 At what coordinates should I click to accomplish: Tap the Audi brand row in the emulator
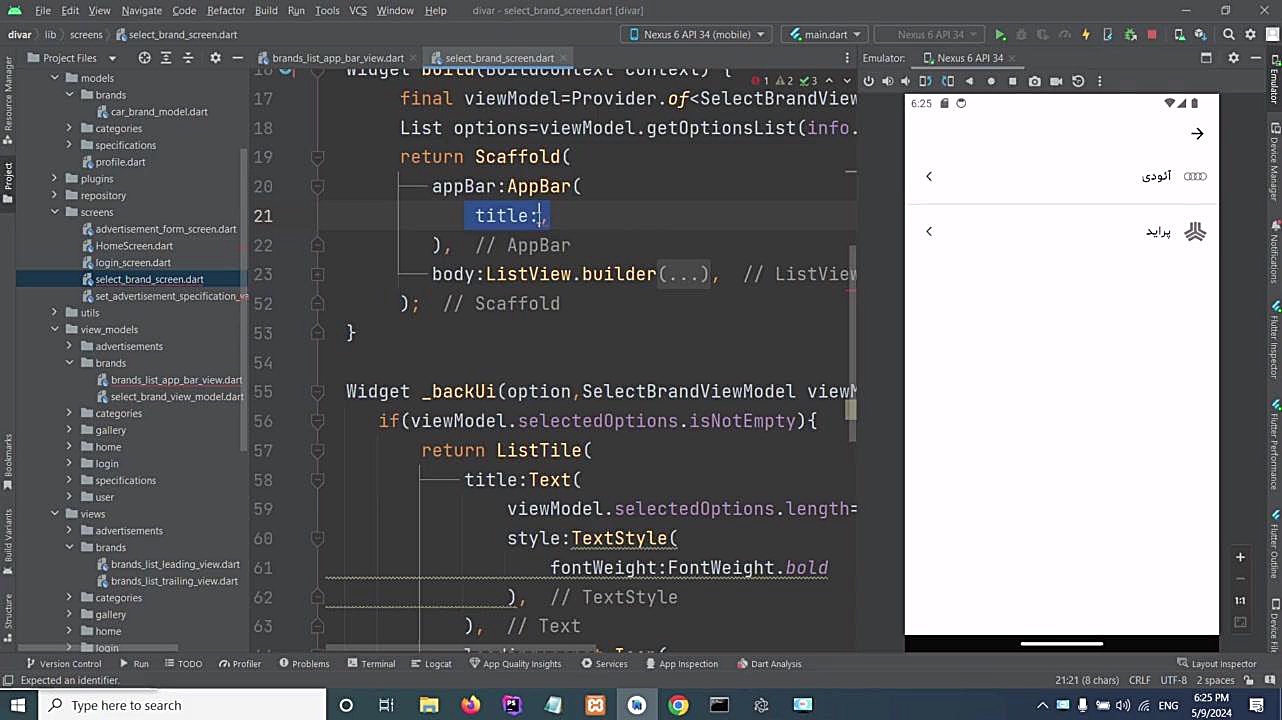pyautogui.click(x=1062, y=176)
